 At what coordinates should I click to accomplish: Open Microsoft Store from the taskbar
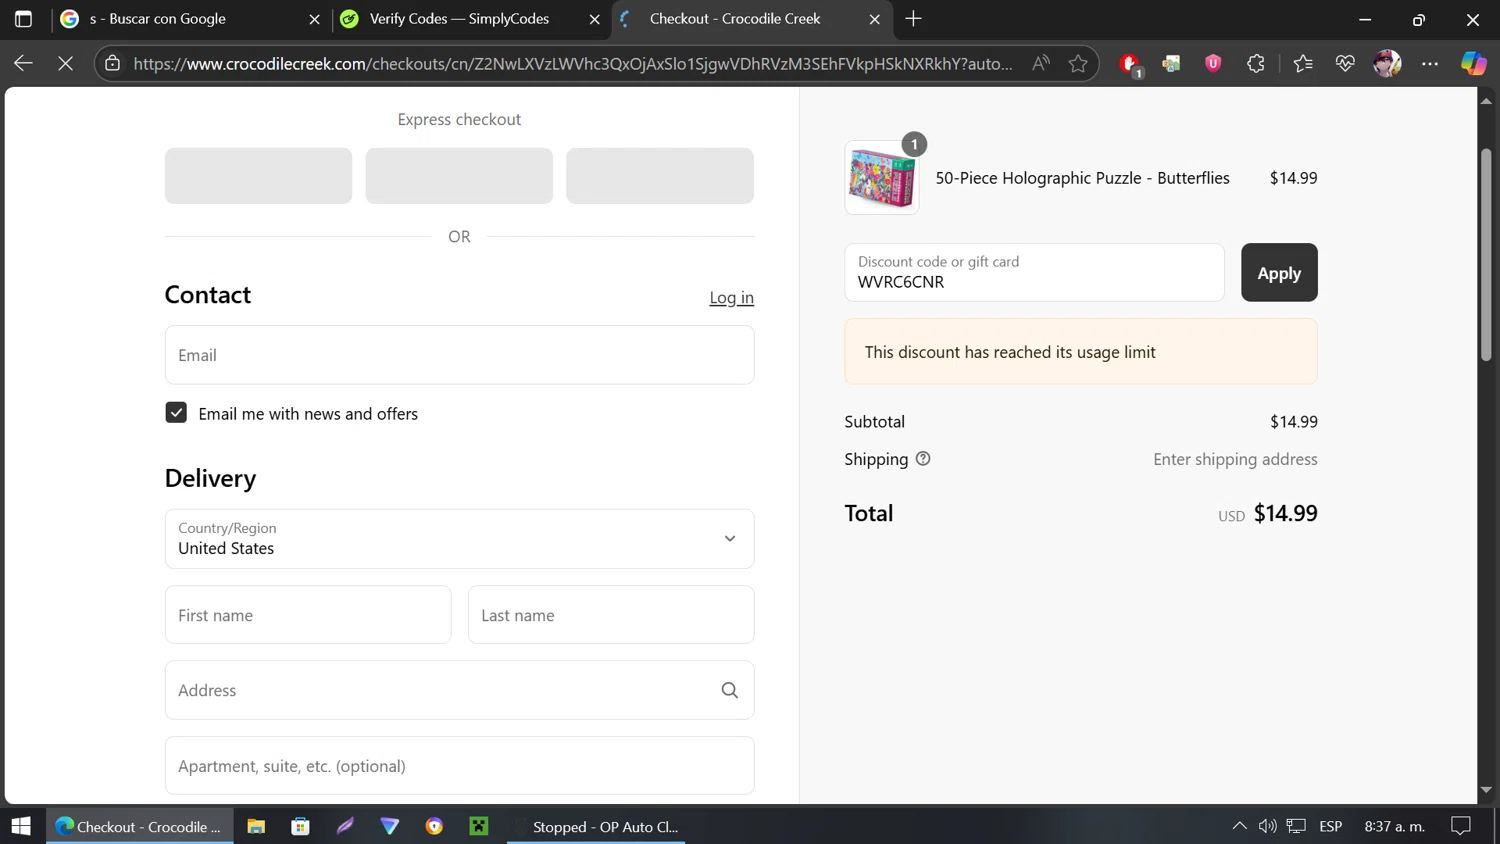coord(300,826)
